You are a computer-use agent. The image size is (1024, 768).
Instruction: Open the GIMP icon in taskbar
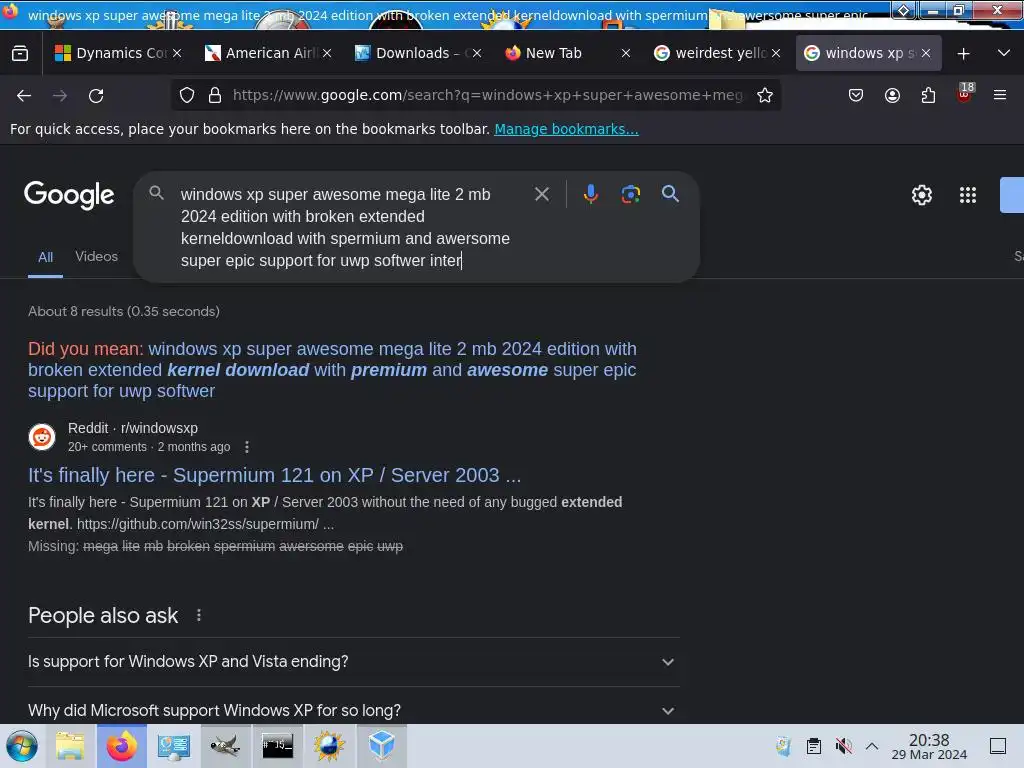point(225,746)
